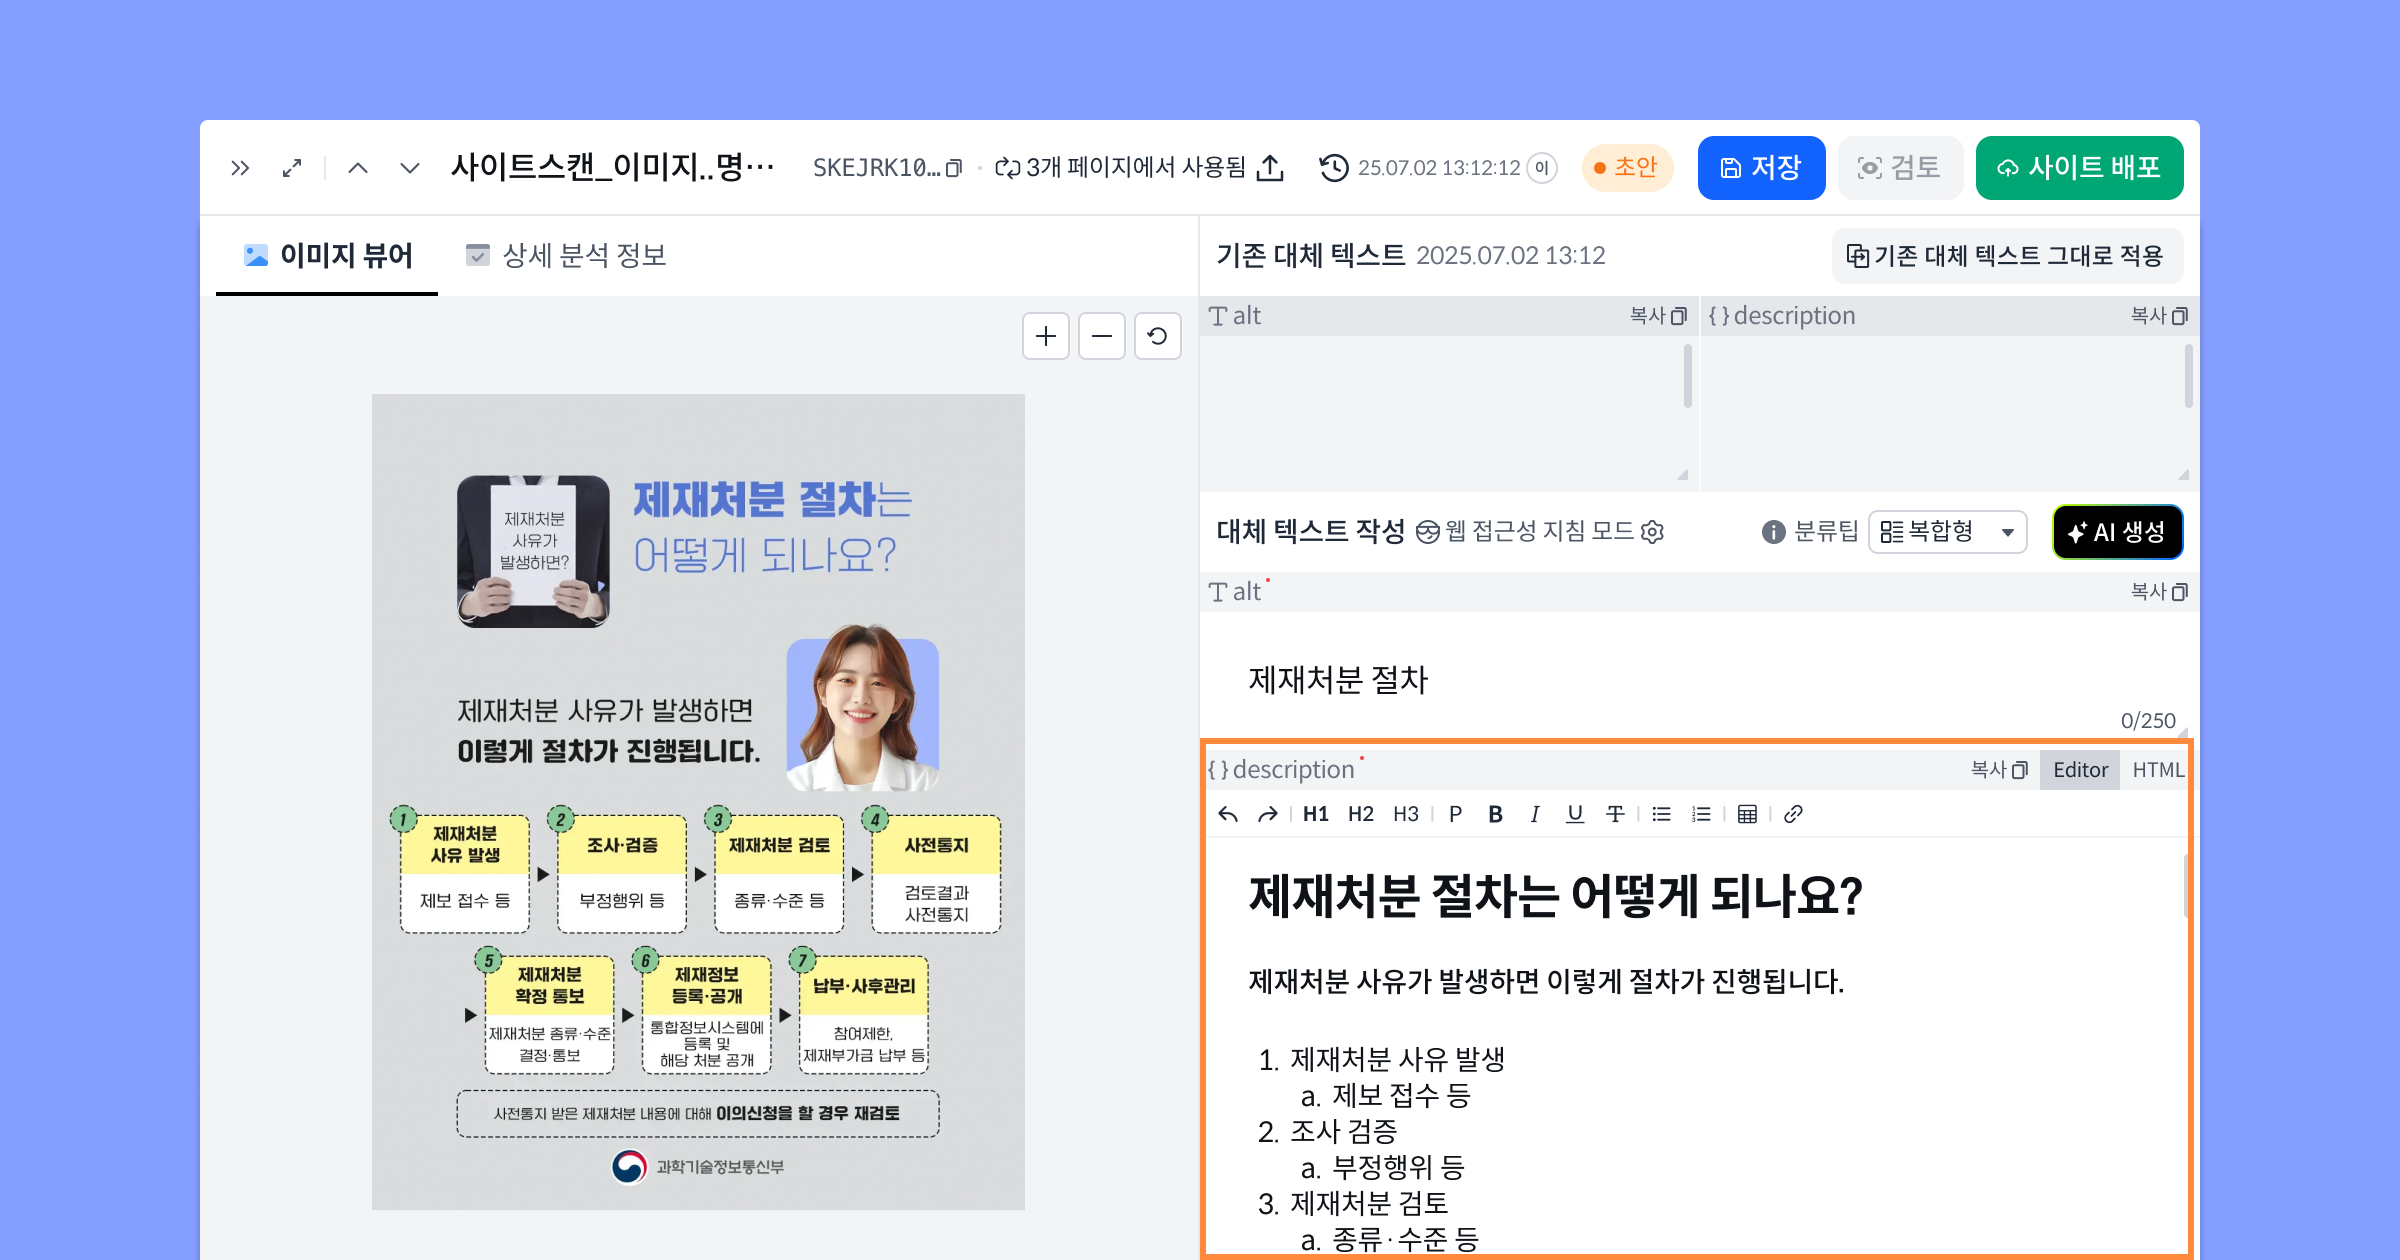This screenshot has width=2400, height=1260.
Task: Click the image preview in the viewer
Action: [x=698, y=802]
